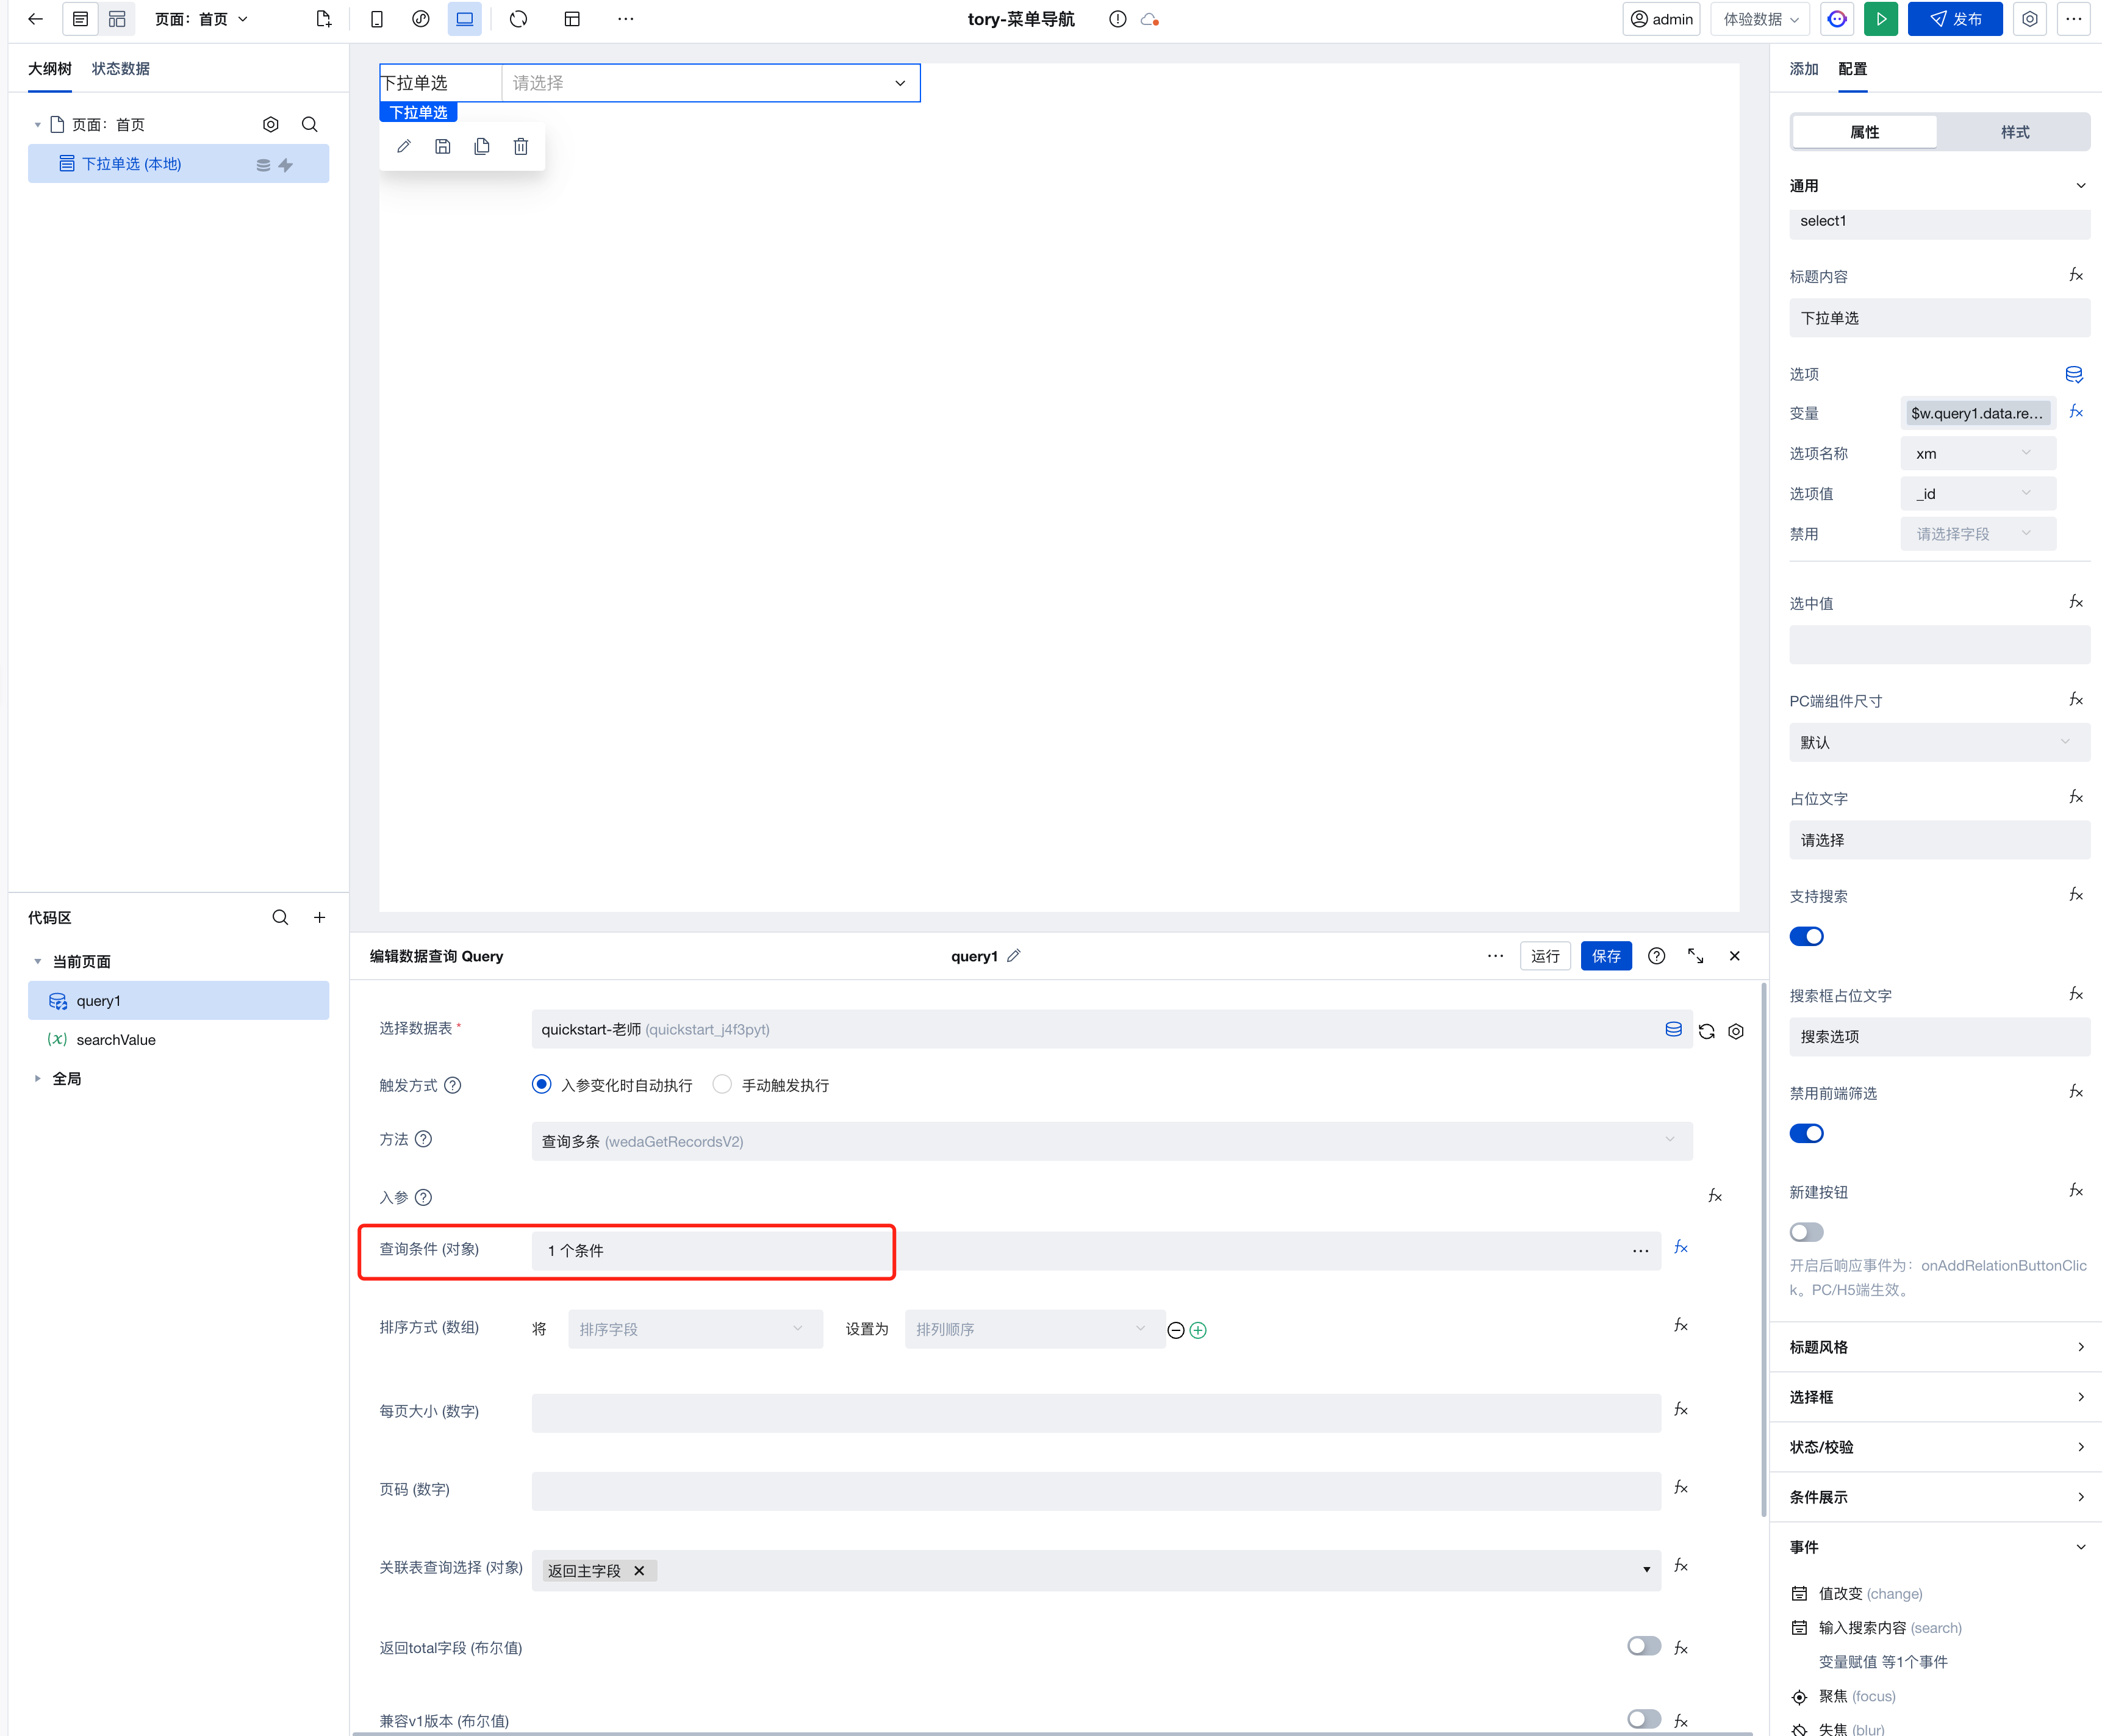Select the 配置 tab
The image size is (2102, 1736).
(x=1852, y=69)
